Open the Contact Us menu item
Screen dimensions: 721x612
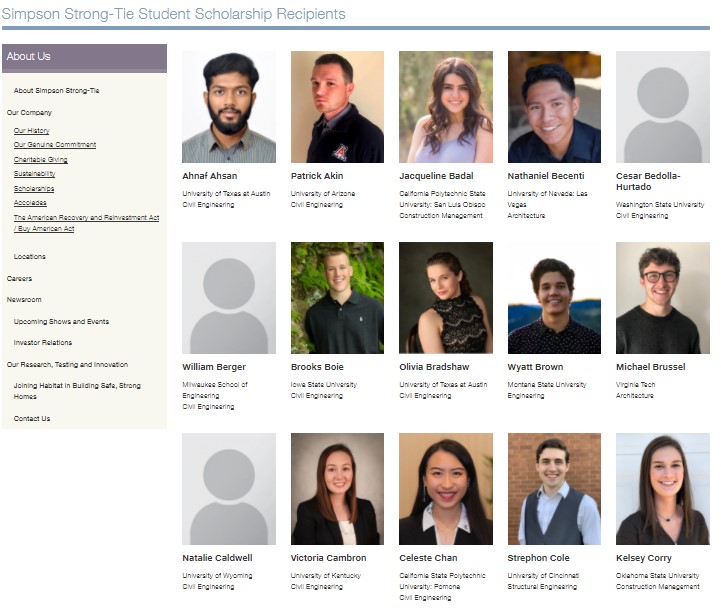pos(32,418)
